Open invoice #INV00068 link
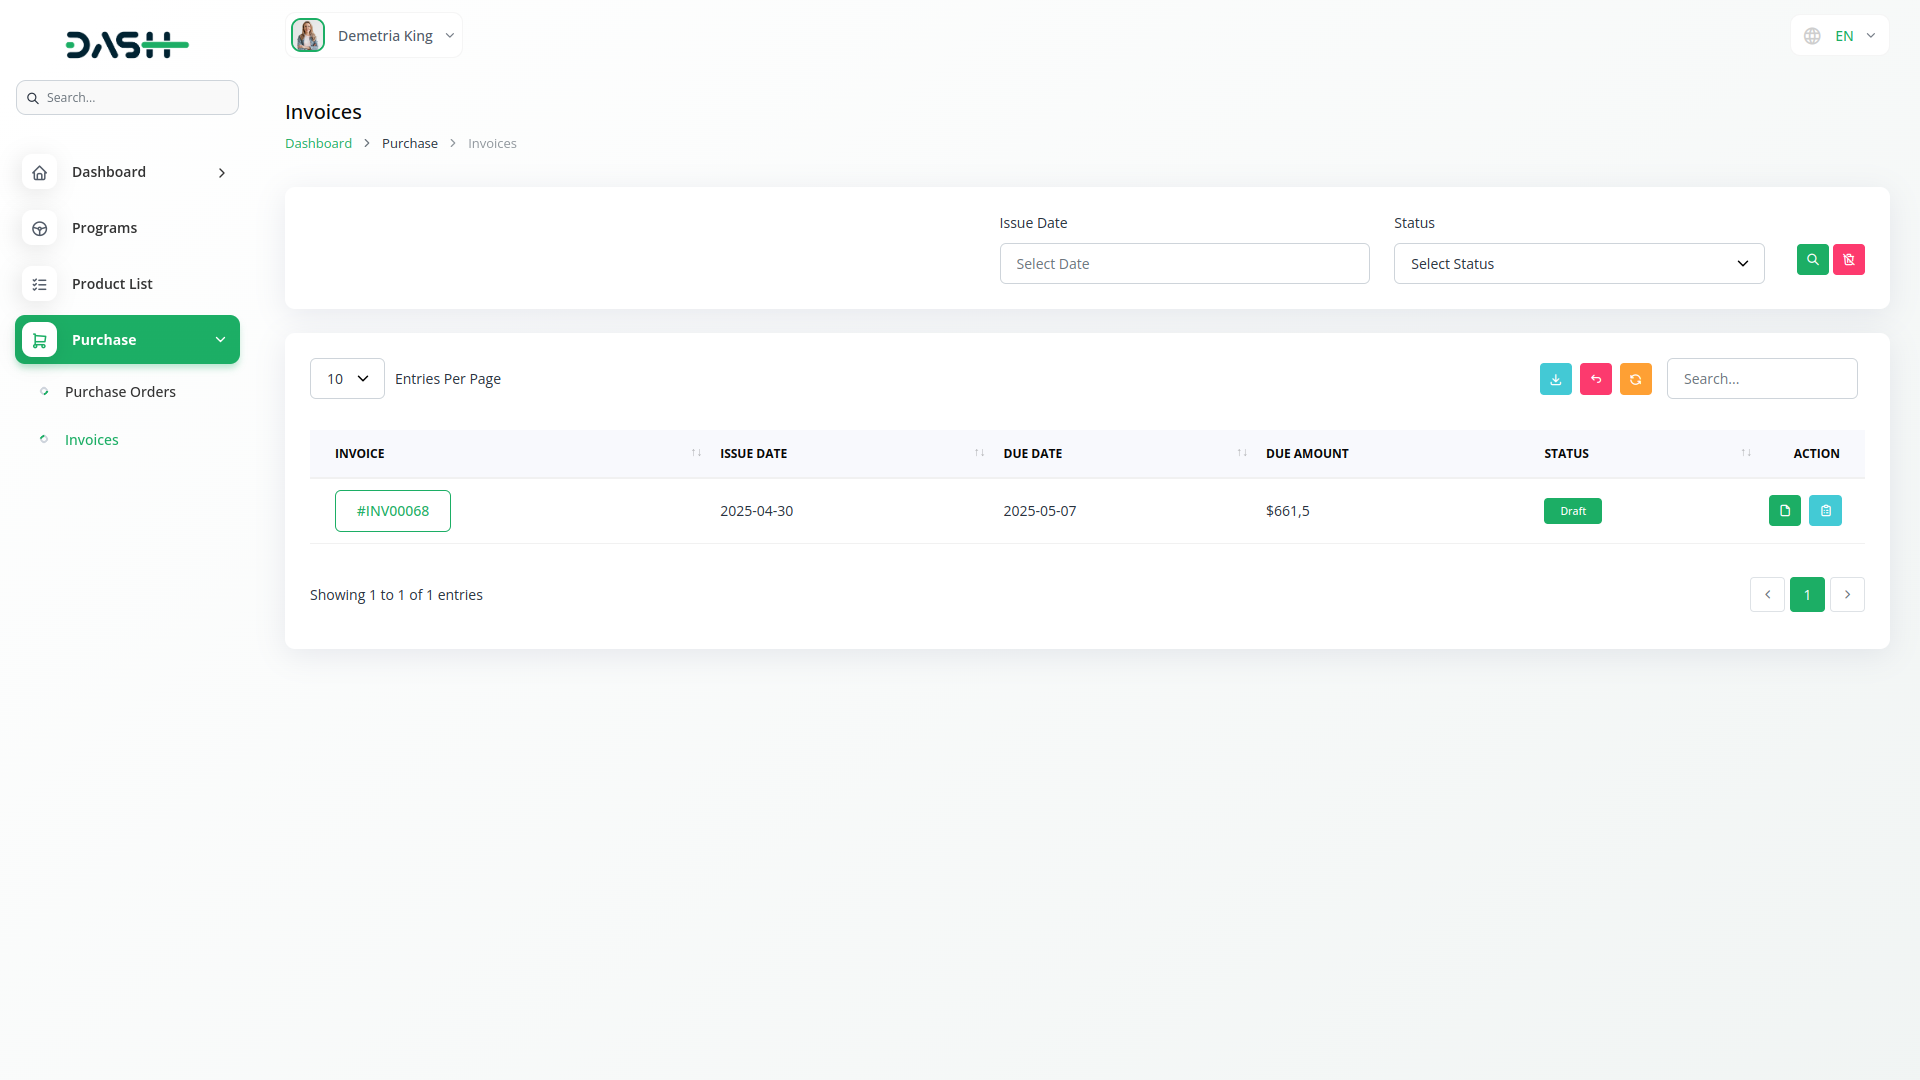 click(x=392, y=511)
